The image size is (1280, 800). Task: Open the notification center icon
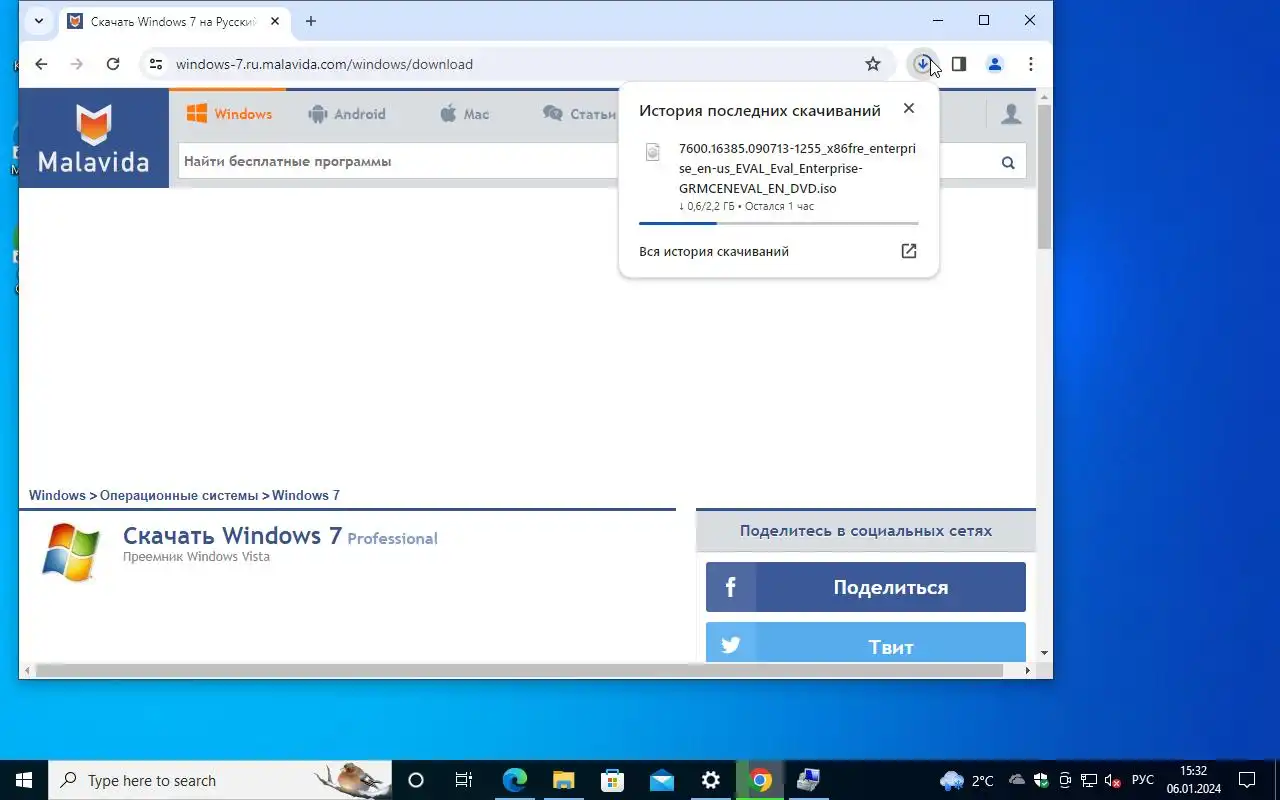click(1248, 780)
